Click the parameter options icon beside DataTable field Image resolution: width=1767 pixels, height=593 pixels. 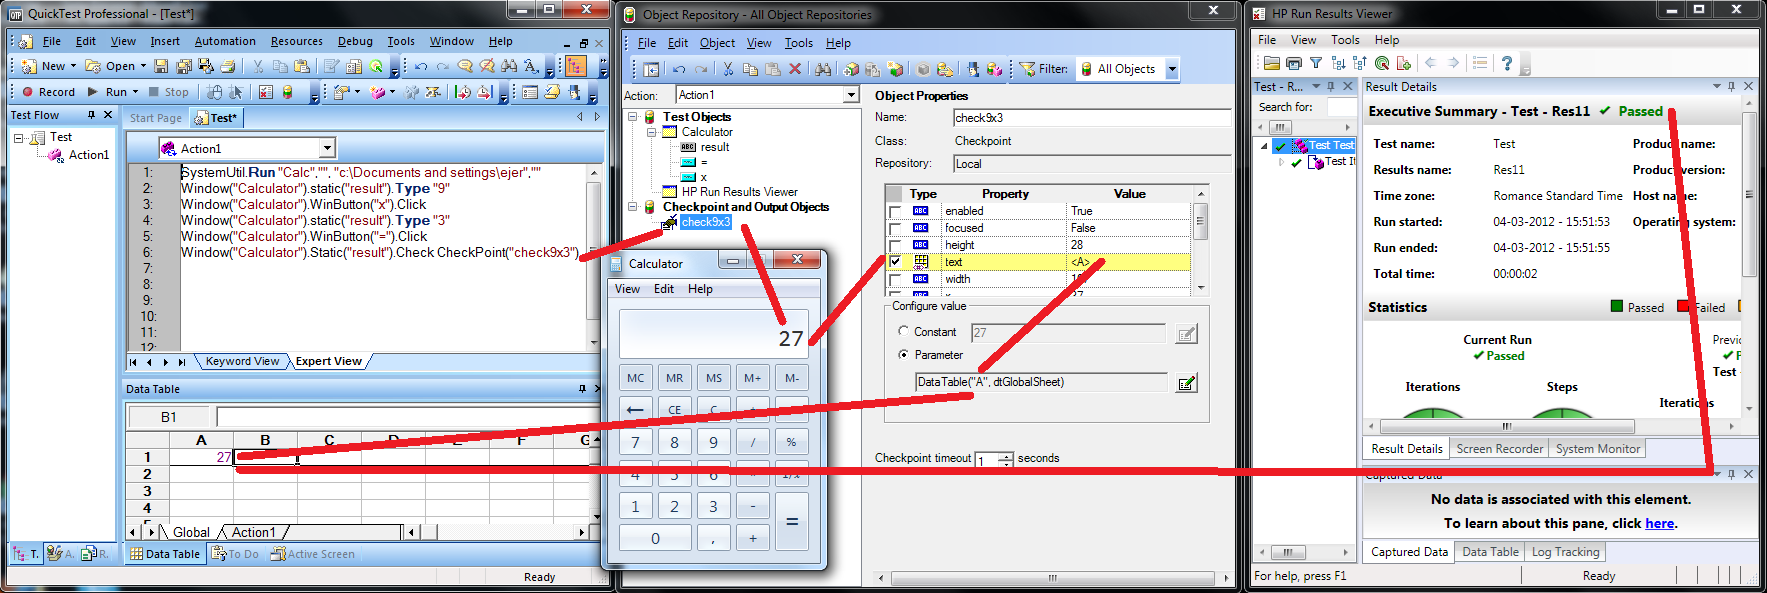point(1187,383)
